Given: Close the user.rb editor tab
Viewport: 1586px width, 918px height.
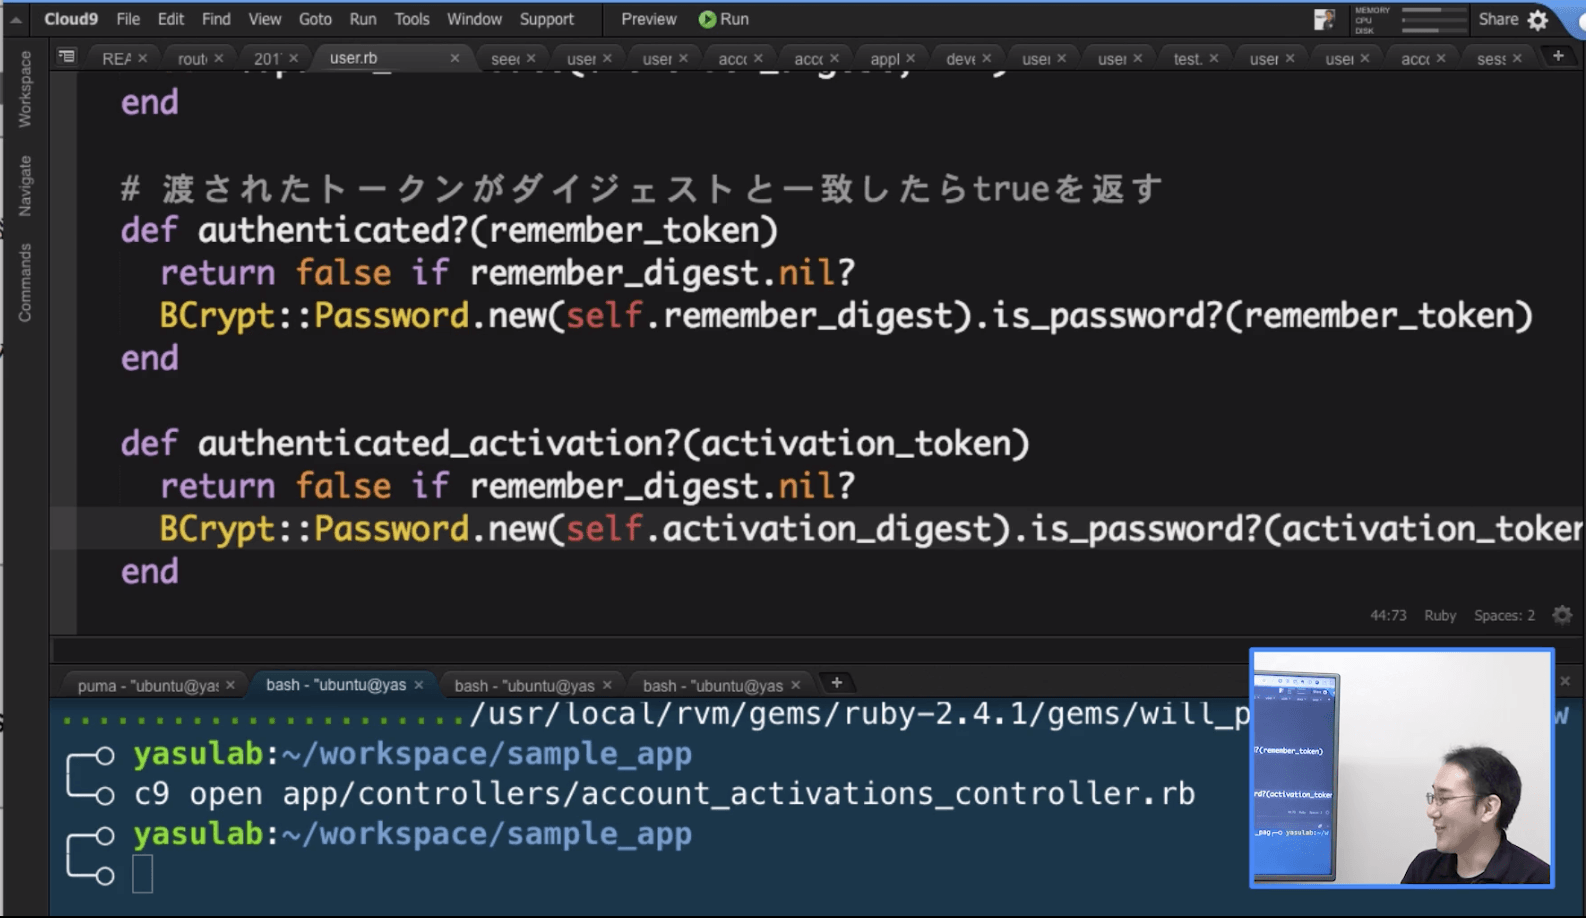Looking at the screenshot, I should [x=455, y=58].
